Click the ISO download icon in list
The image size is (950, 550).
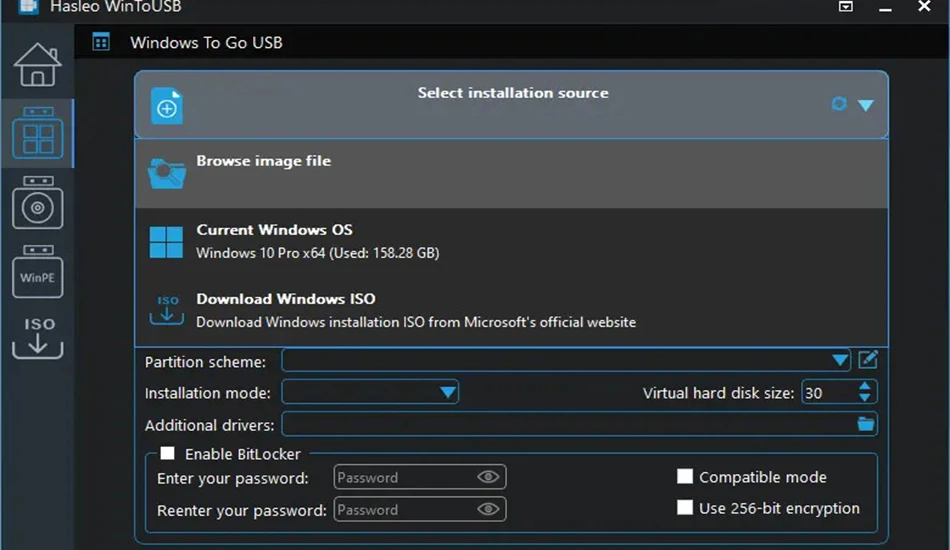(167, 310)
